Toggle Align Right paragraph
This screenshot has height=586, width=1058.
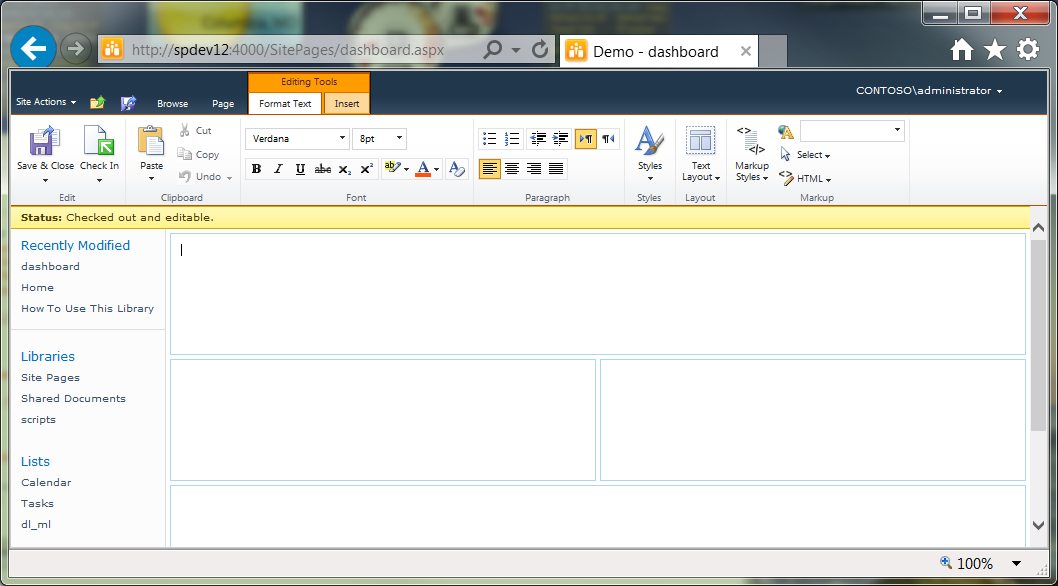534,169
